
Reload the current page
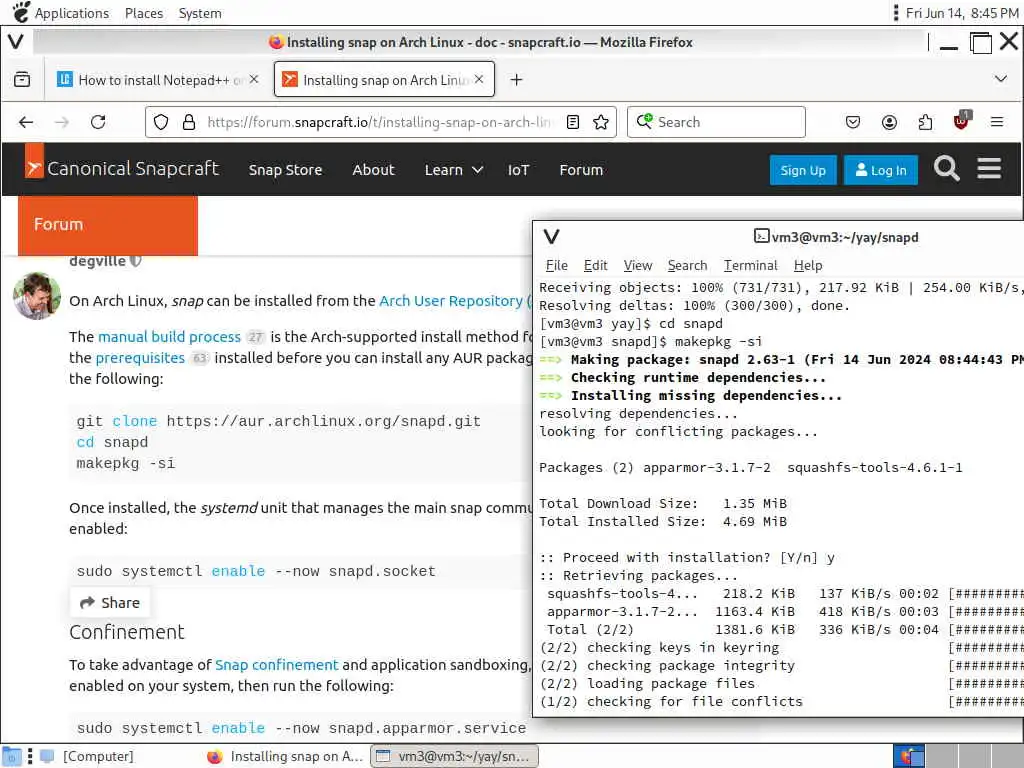coord(98,122)
